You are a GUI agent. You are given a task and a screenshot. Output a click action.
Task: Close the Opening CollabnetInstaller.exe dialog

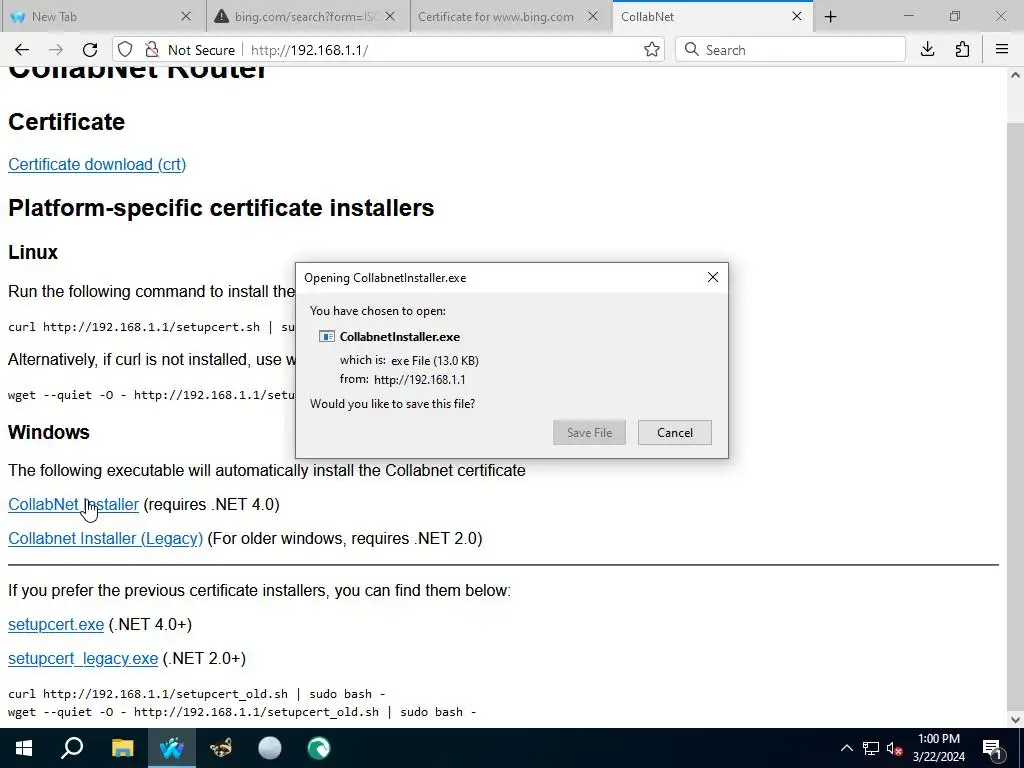click(x=712, y=278)
